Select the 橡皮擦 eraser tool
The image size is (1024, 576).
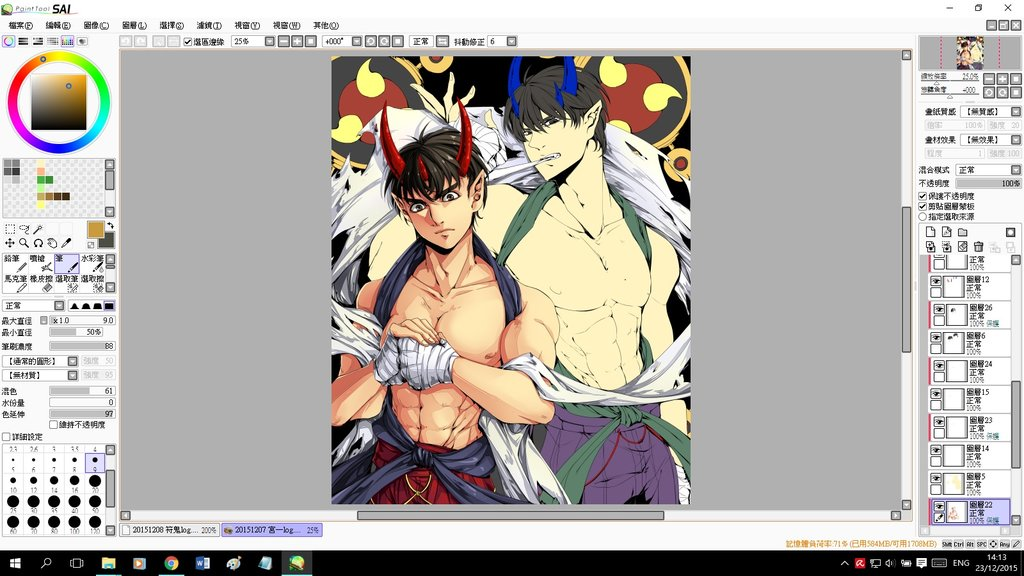40,283
